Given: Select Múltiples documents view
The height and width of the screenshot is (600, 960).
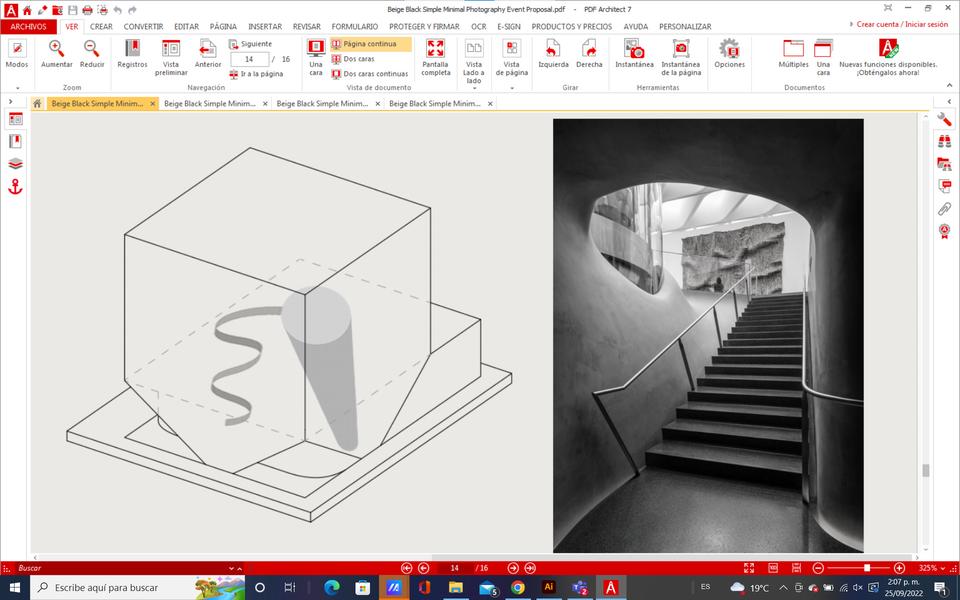Looking at the screenshot, I should [x=793, y=54].
